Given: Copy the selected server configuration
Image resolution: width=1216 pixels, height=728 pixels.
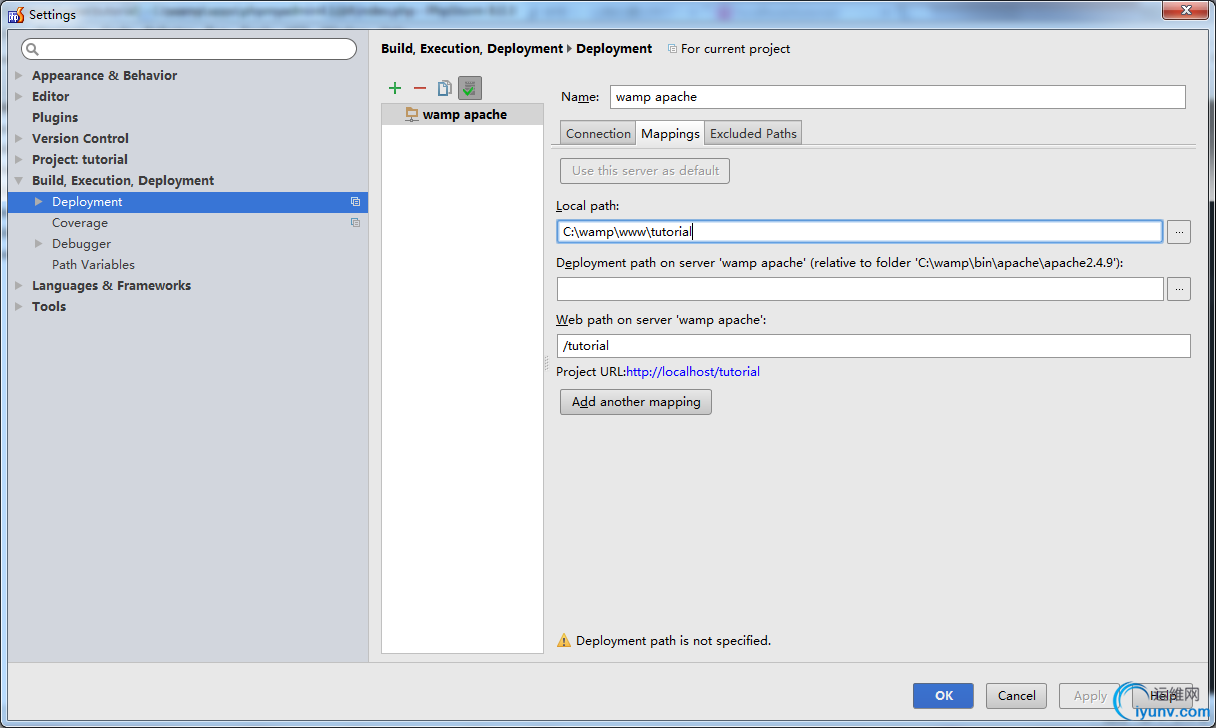Looking at the screenshot, I should click(445, 88).
